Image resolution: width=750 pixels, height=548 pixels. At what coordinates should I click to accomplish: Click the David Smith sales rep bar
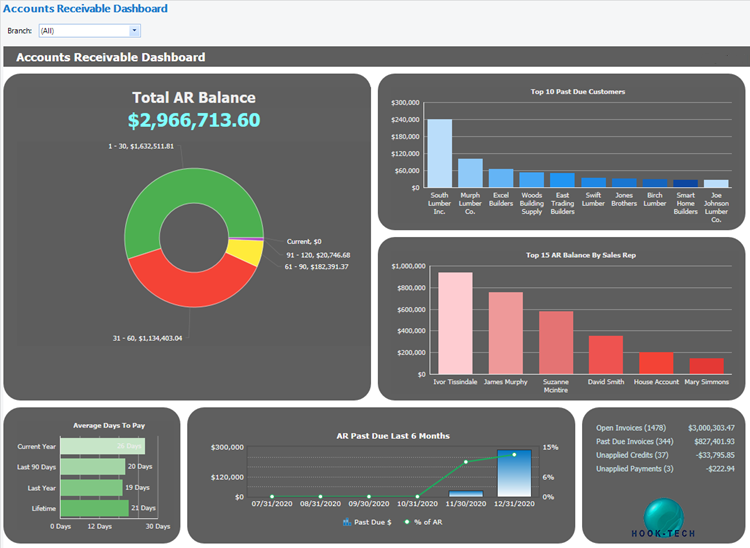(x=606, y=355)
